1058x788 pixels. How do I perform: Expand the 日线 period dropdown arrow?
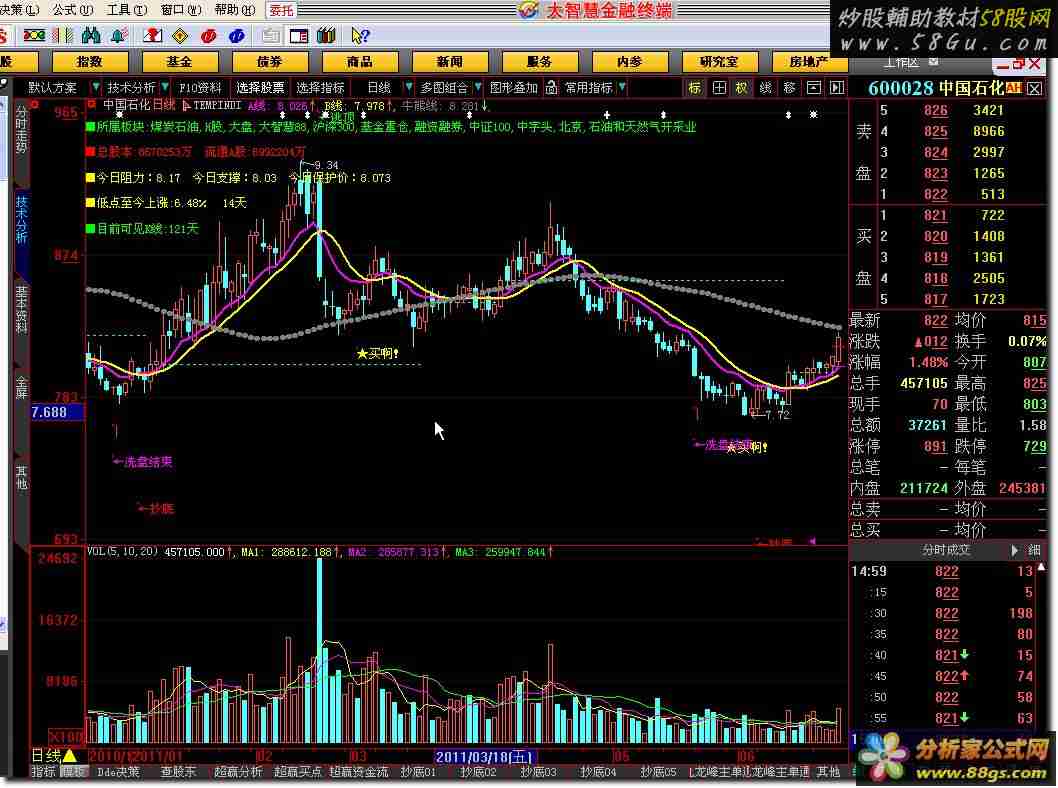(x=408, y=87)
